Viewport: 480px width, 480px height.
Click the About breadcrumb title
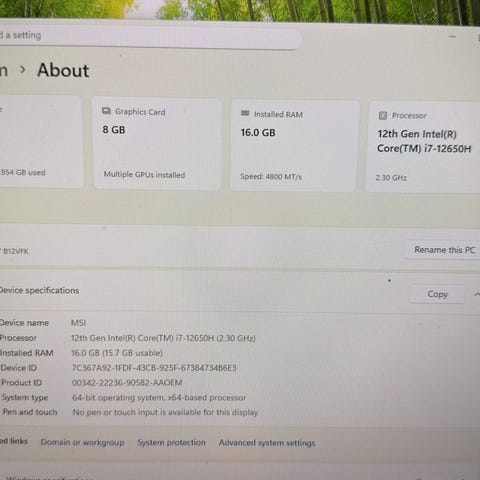click(63, 70)
